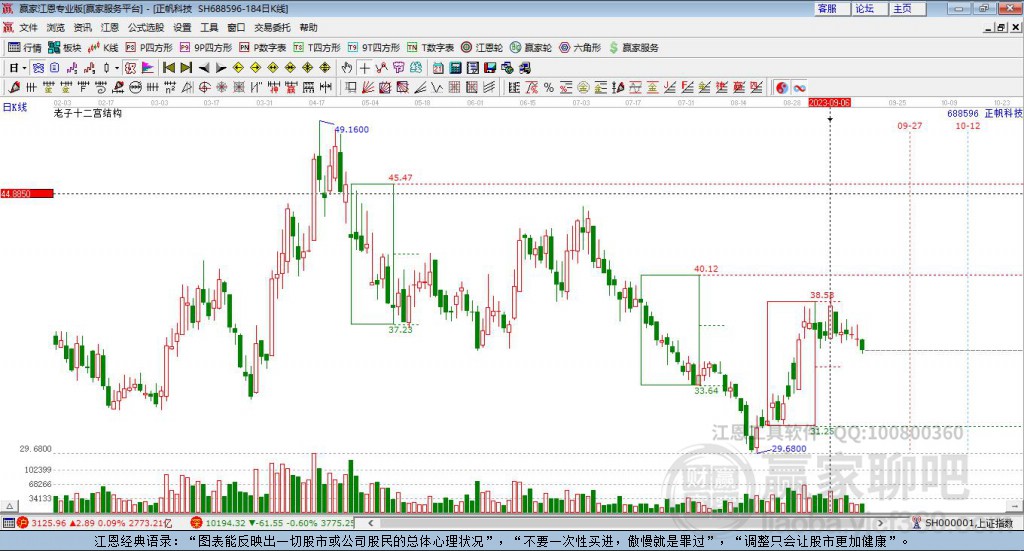Open the 窗口 menu
This screenshot has height=551, width=1024.
coord(236,27)
